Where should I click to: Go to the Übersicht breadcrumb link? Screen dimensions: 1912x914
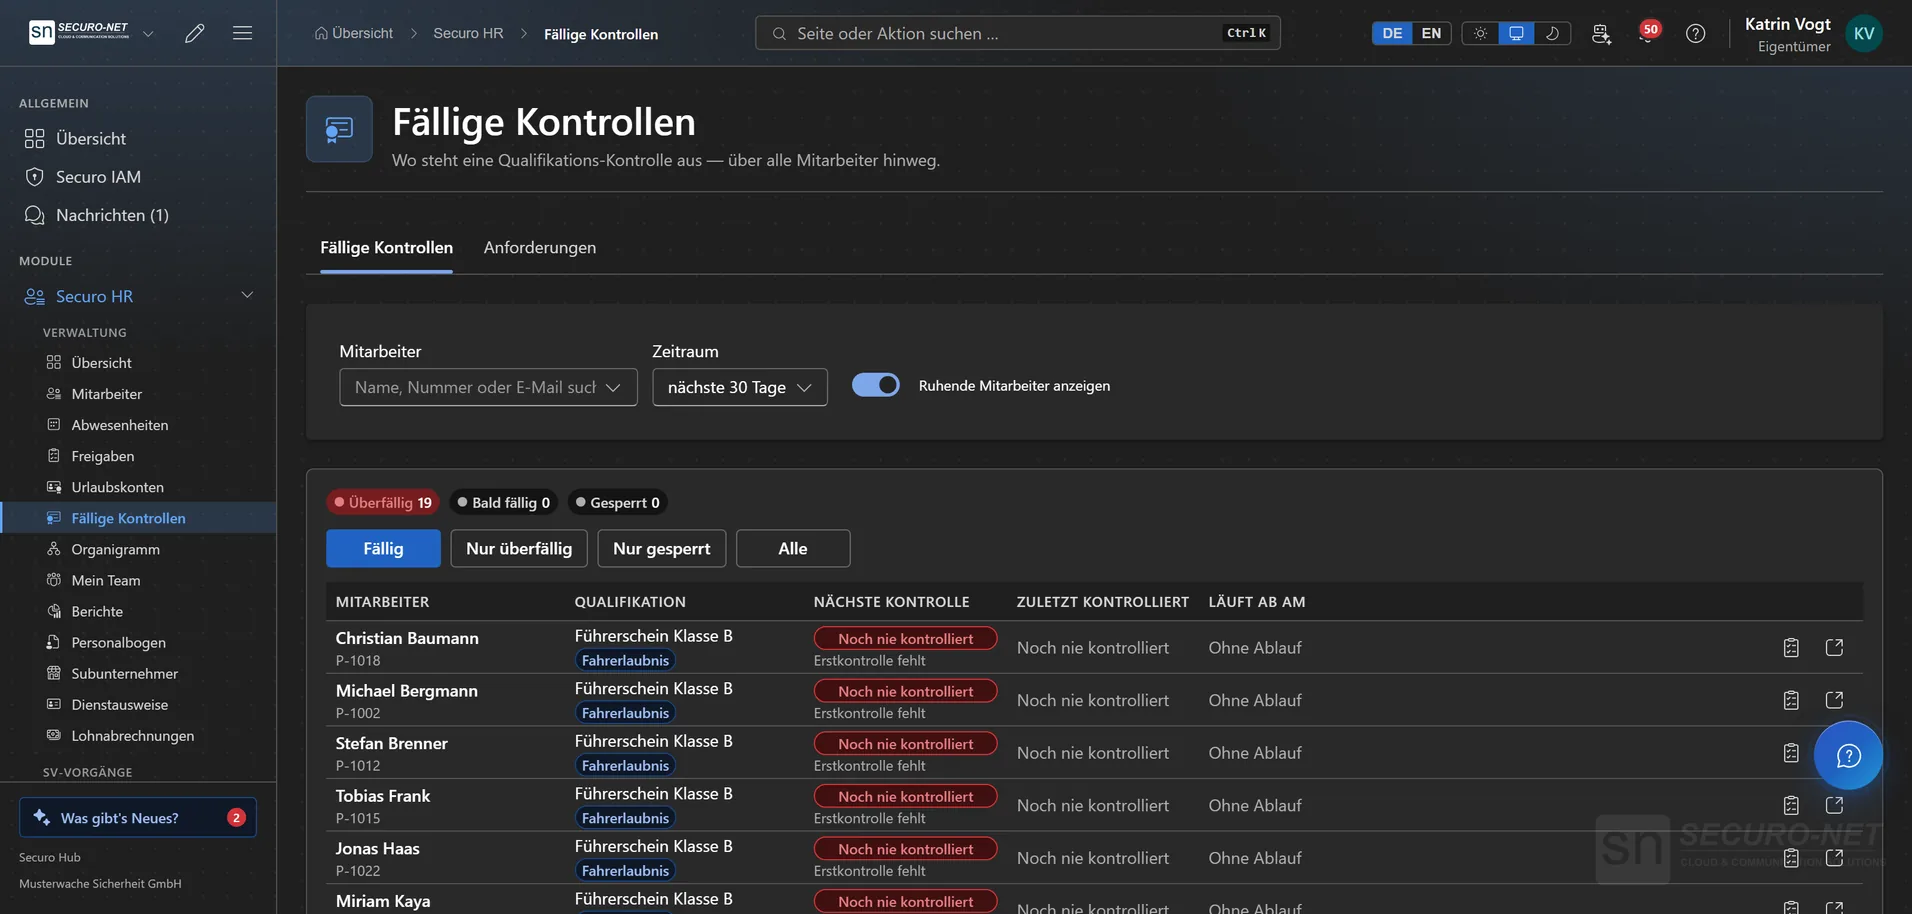[354, 33]
